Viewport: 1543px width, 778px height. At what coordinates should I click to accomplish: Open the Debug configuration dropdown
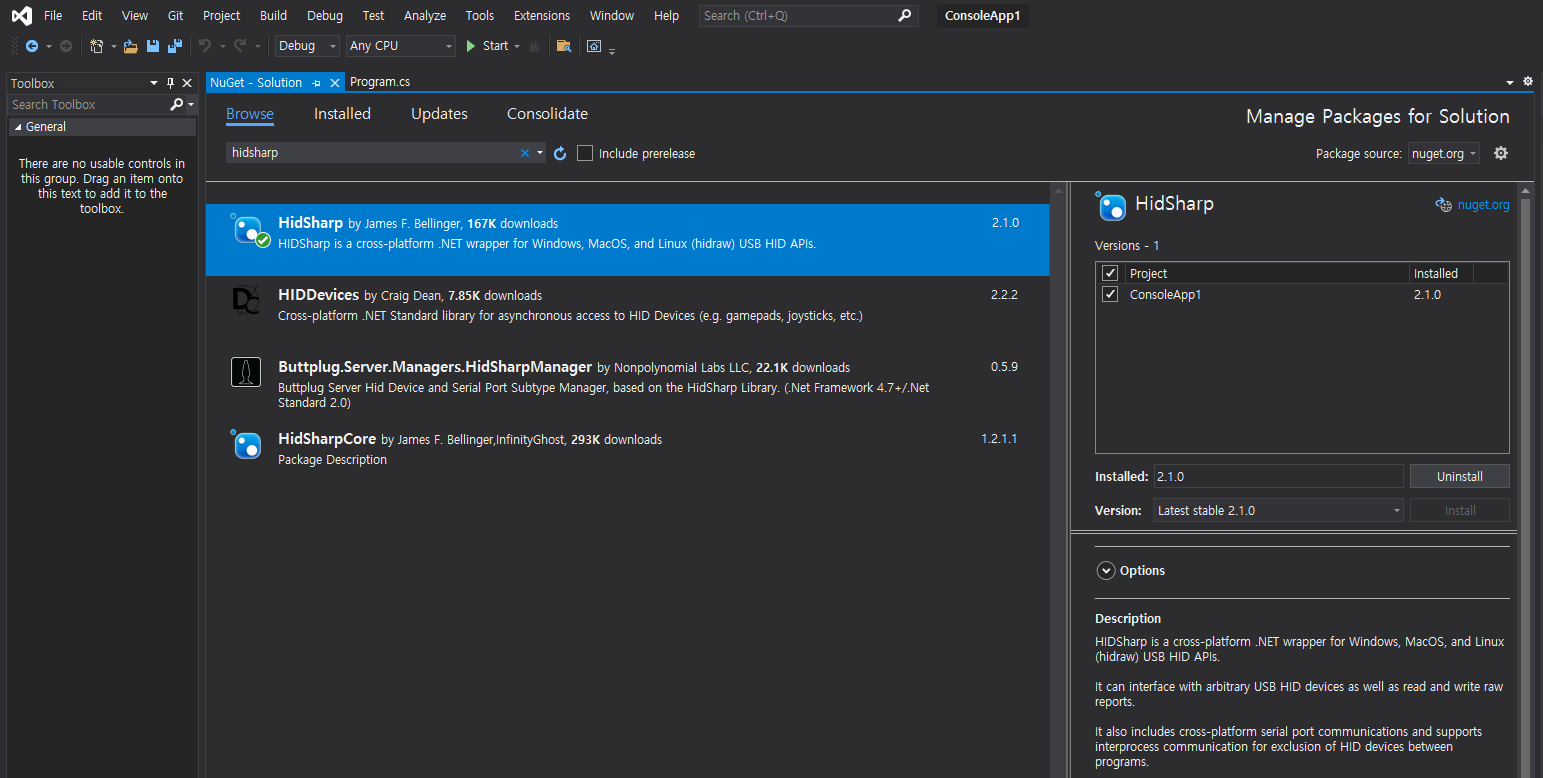(x=306, y=46)
